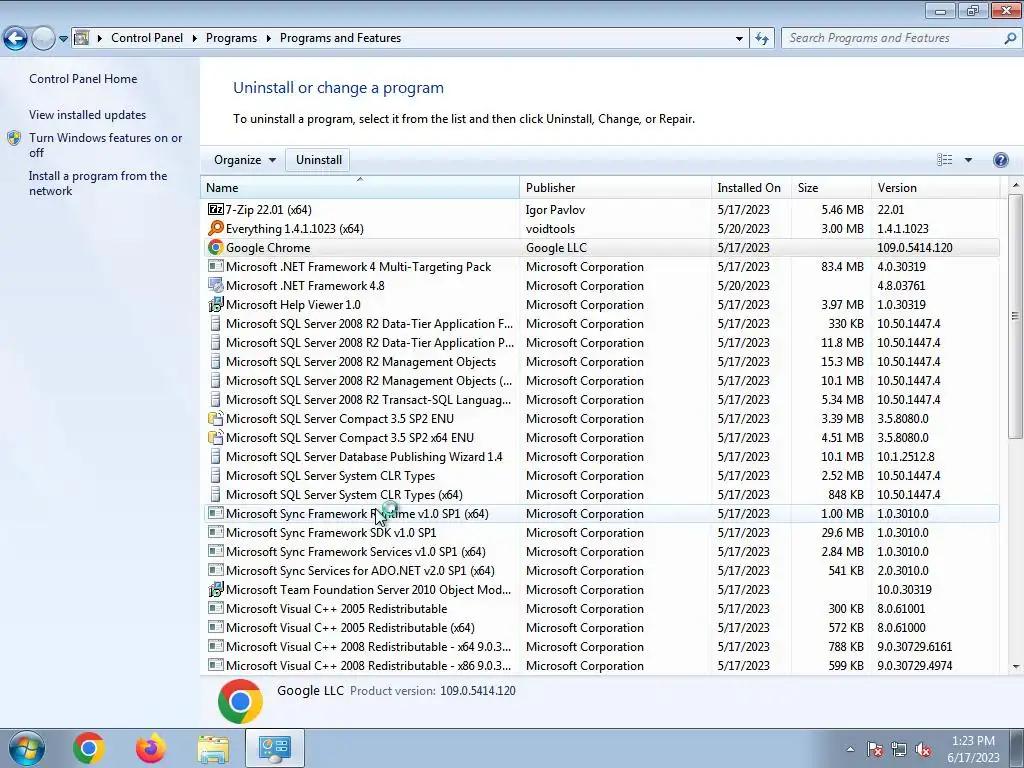Click the Microsoft Help Viewer 1.0 icon
This screenshot has width=1024, height=768.
pyautogui.click(x=216, y=304)
